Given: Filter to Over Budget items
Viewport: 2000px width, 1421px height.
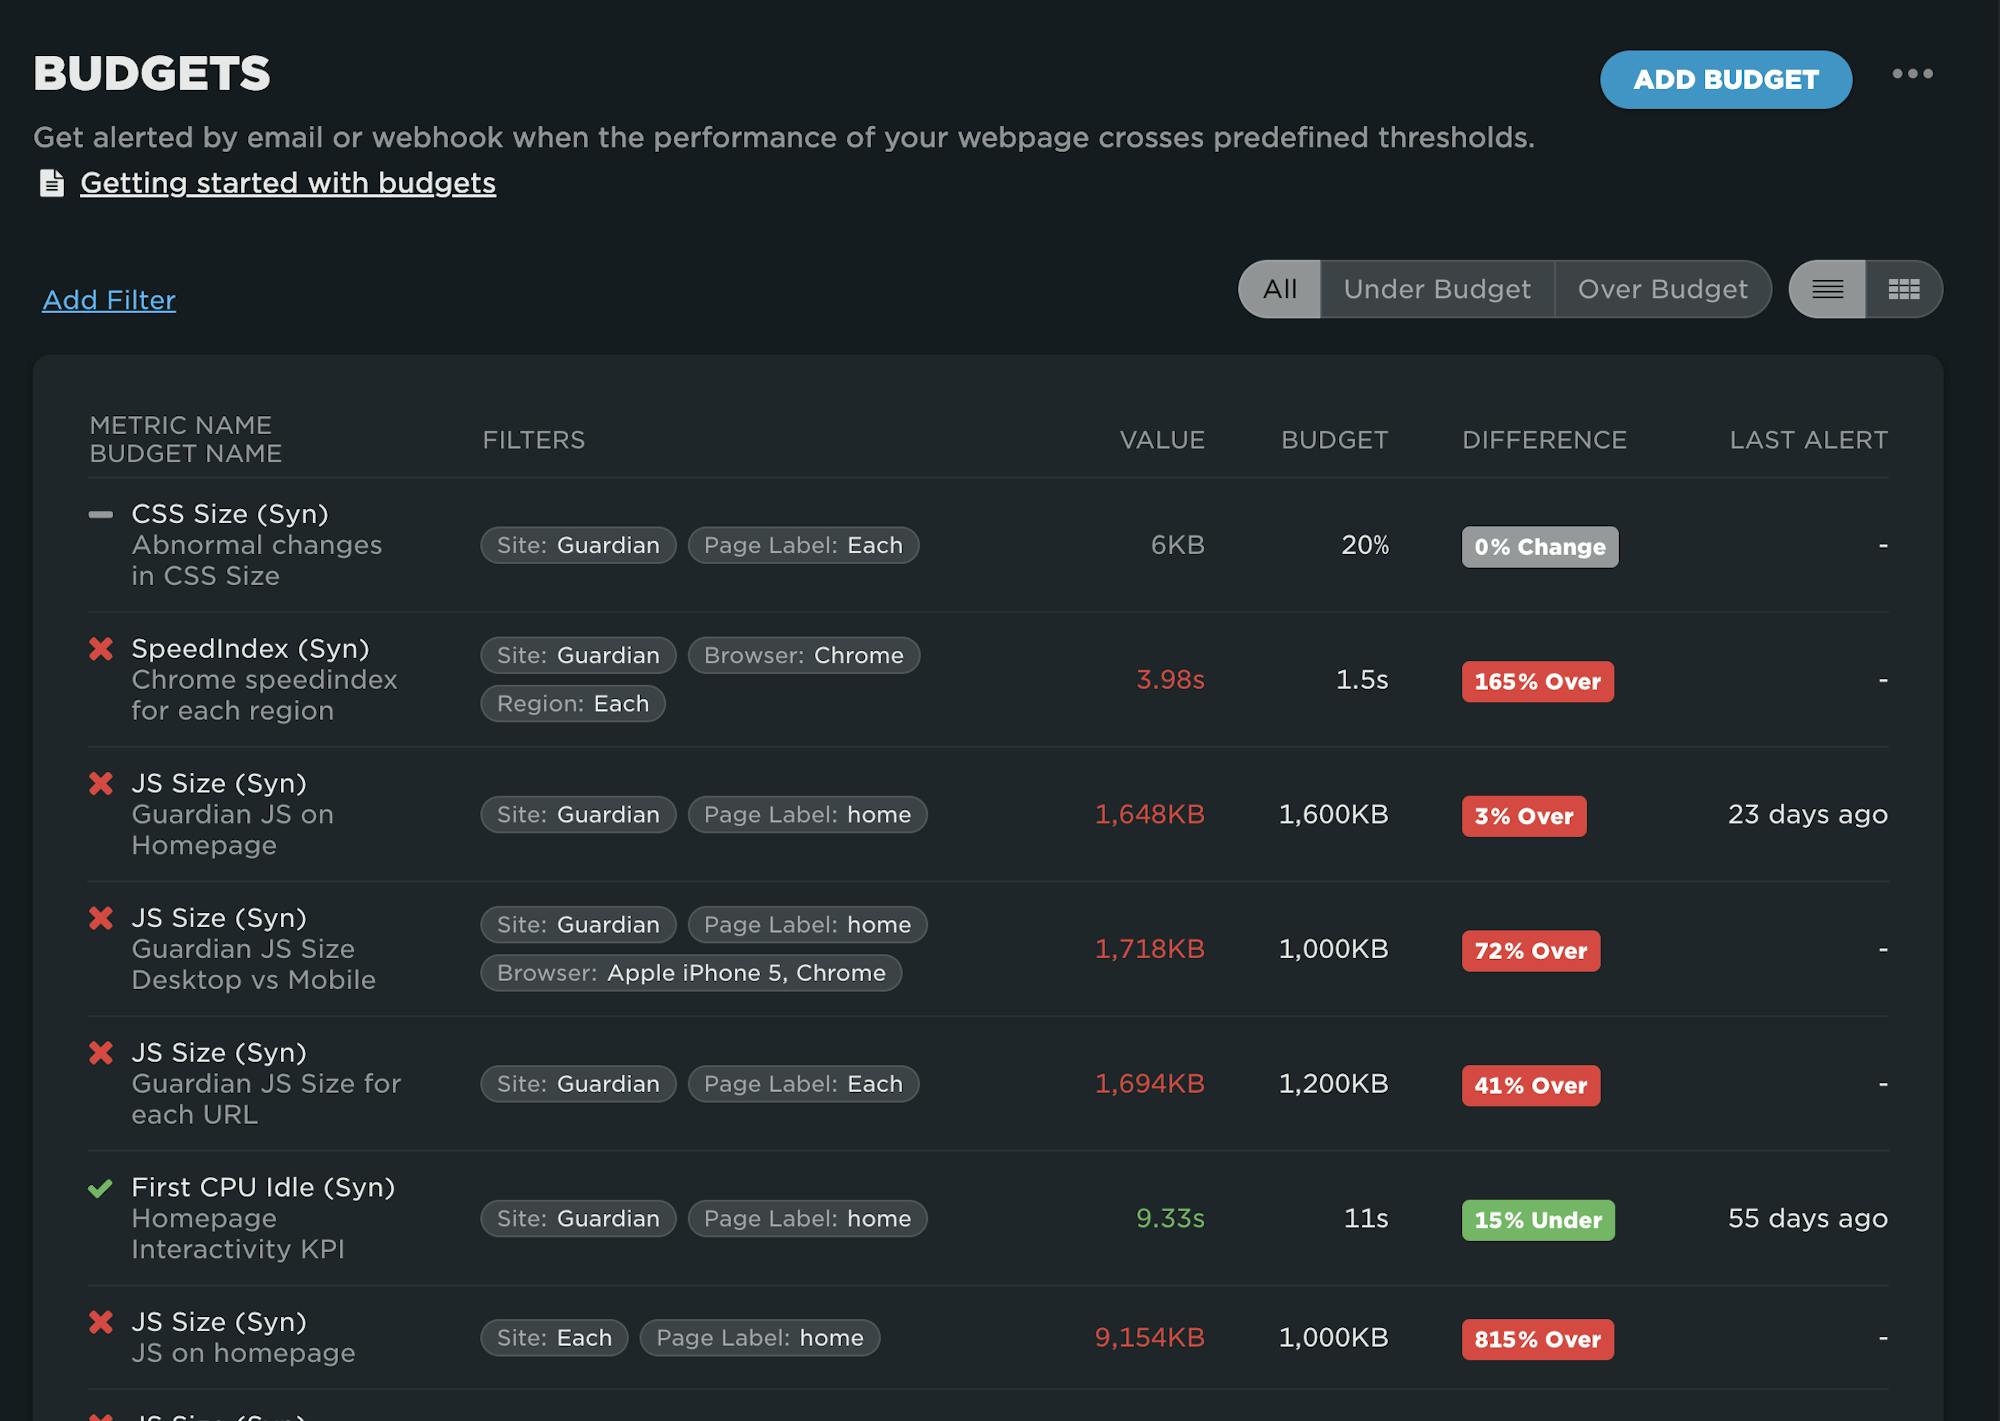Looking at the screenshot, I should pos(1662,289).
